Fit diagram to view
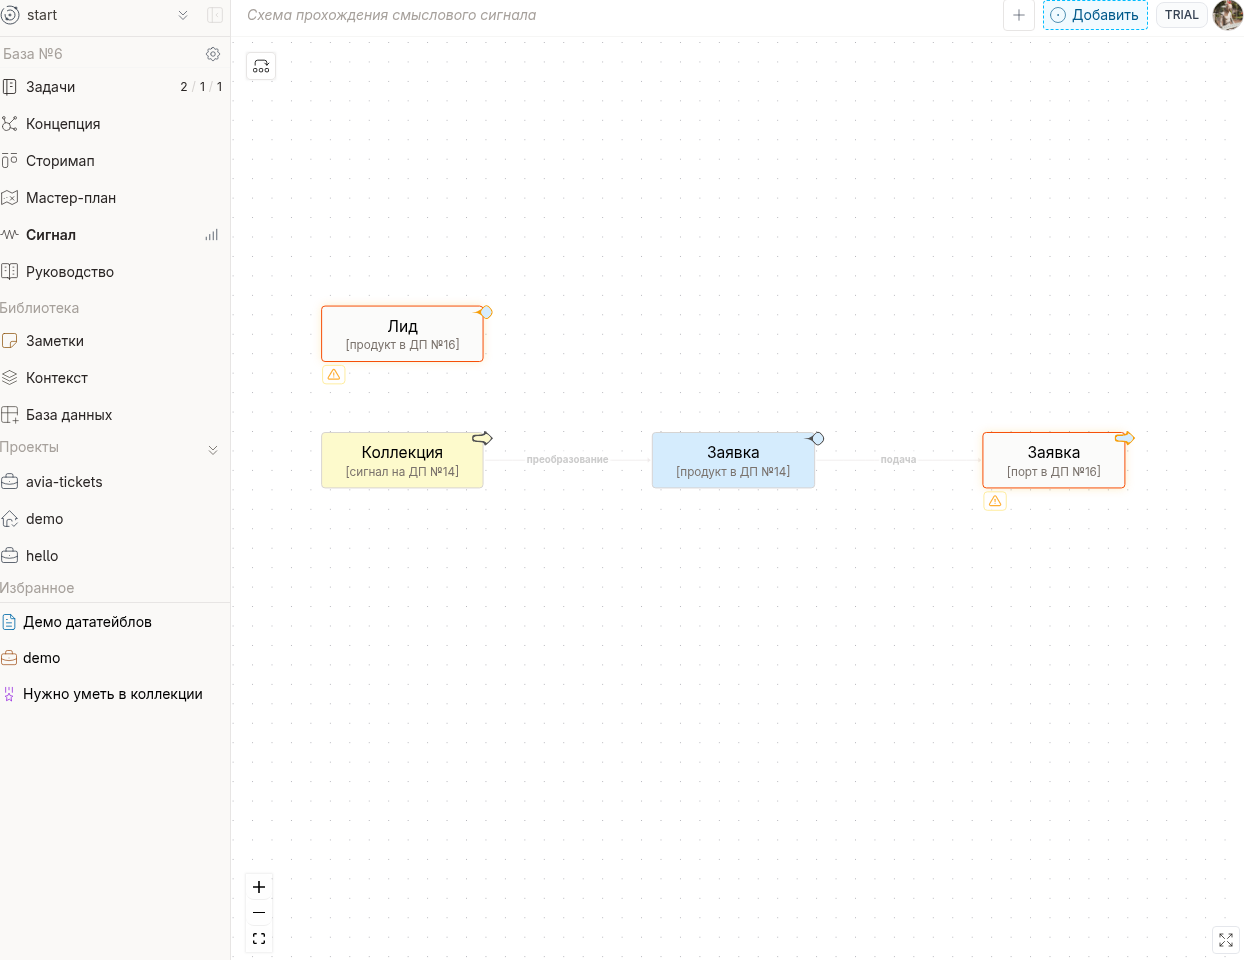Image resolution: width=1244 pixels, height=960 pixels. (259, 939)
